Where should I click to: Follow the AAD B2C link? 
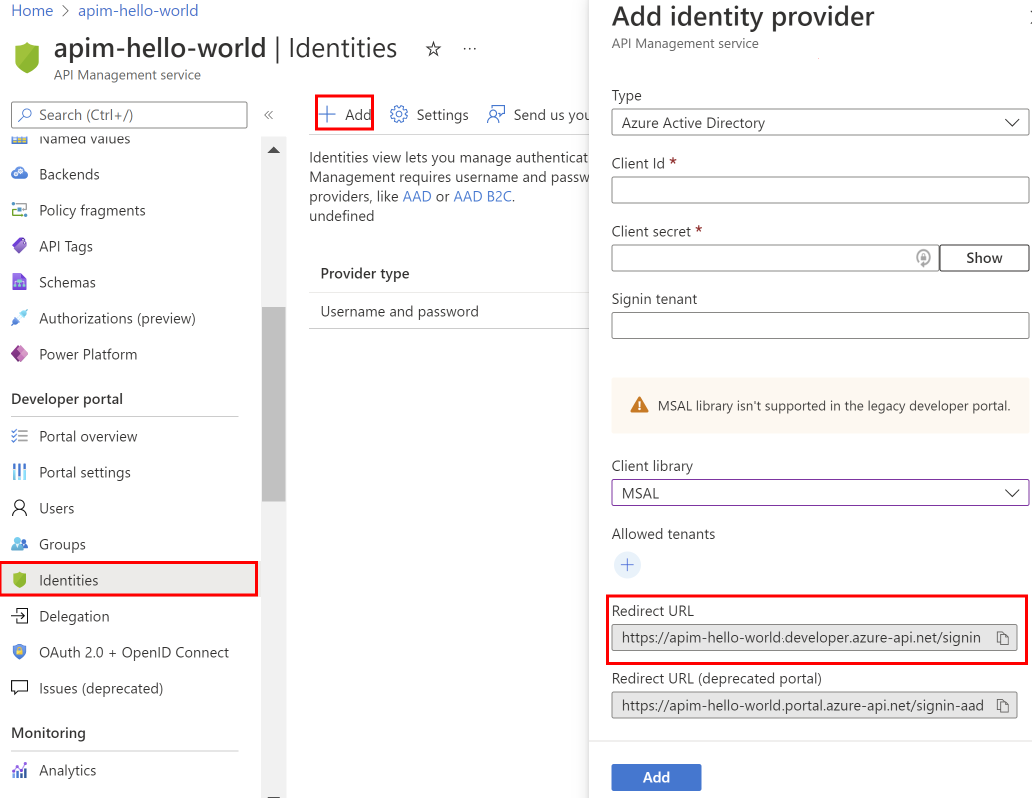click(x=483, y=196)
